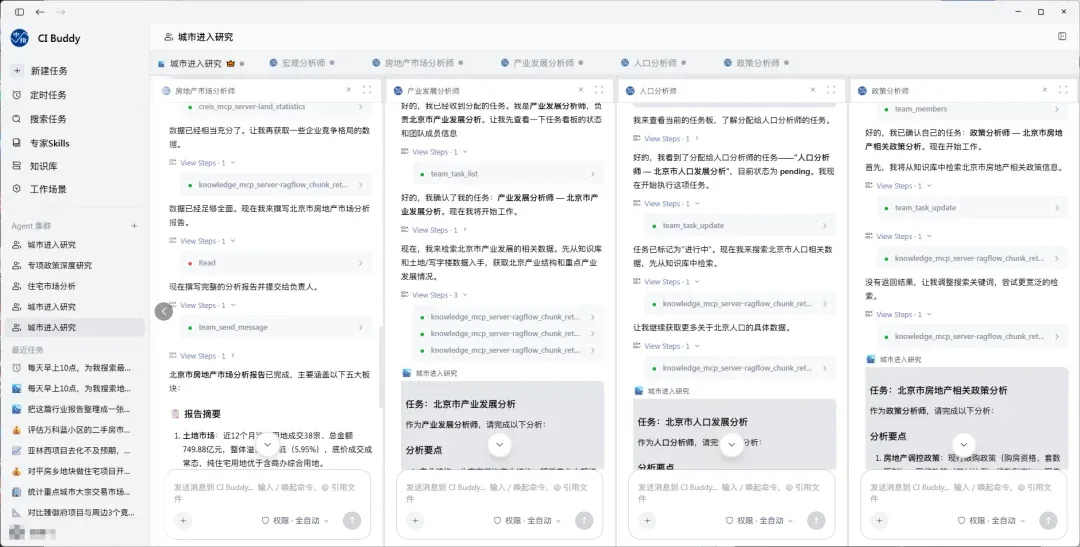The height and width of the screenshot is (547, 1080).
Task: Switch to 产业发展分析师 tab
Action: pos(542,63)
